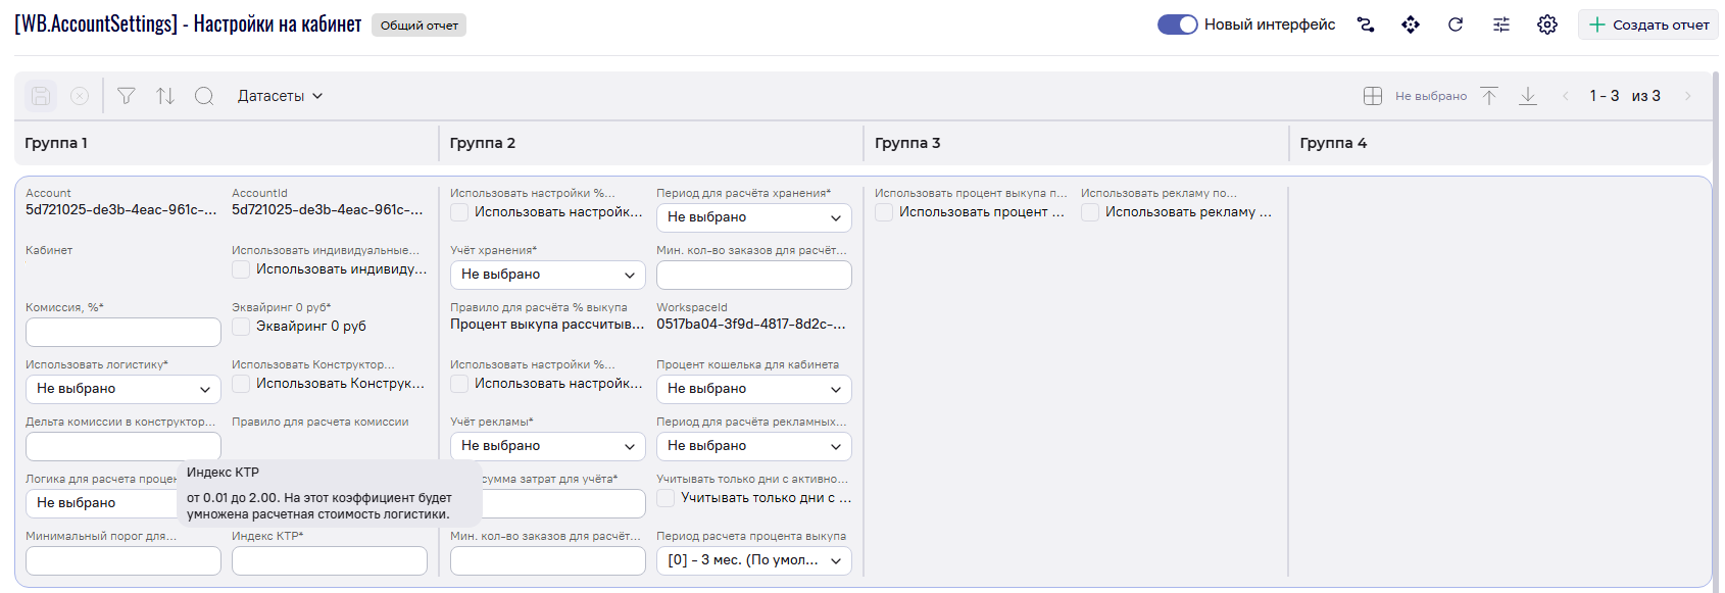Click the refresh icon in header
Viewport: 1725px width, 593px height.
pyautogui.click(x=1455, y=25)
